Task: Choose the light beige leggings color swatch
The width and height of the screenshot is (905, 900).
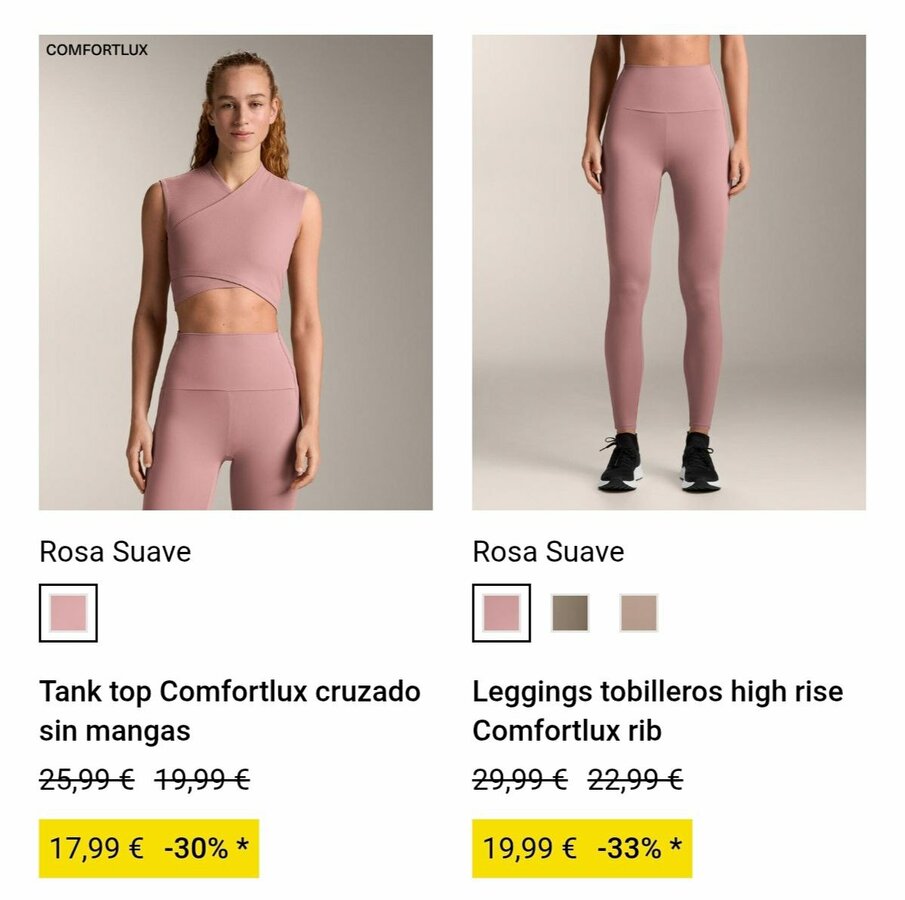Action: (638, 612)
